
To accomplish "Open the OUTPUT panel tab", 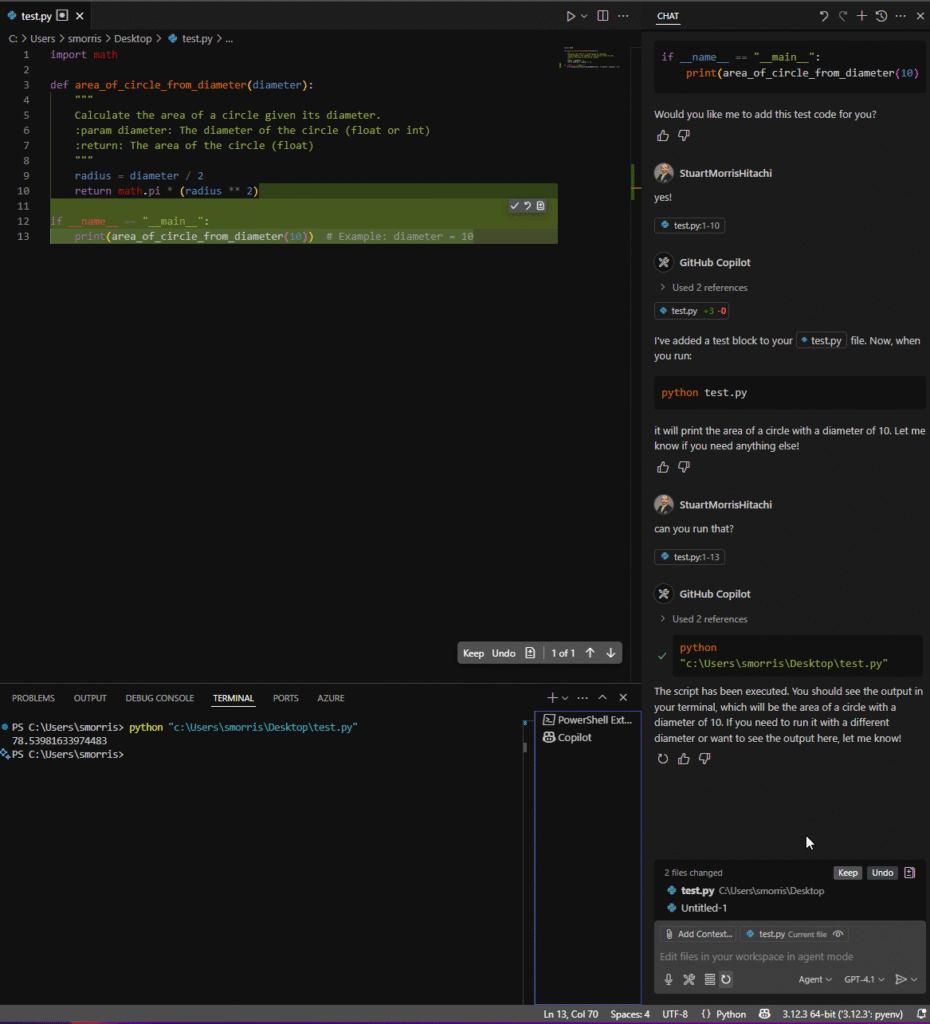I will (90, 698).
